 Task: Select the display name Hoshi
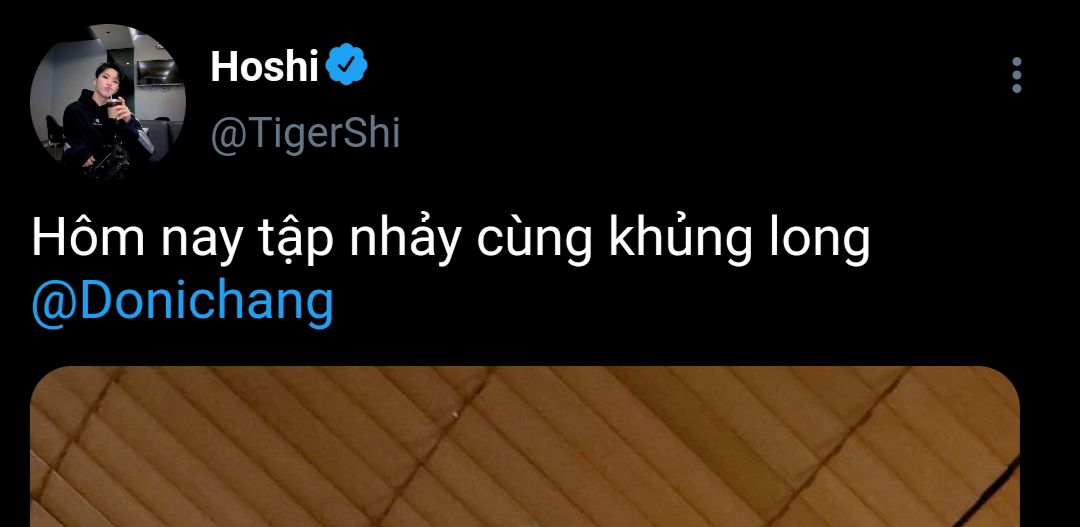pos(264,67)
